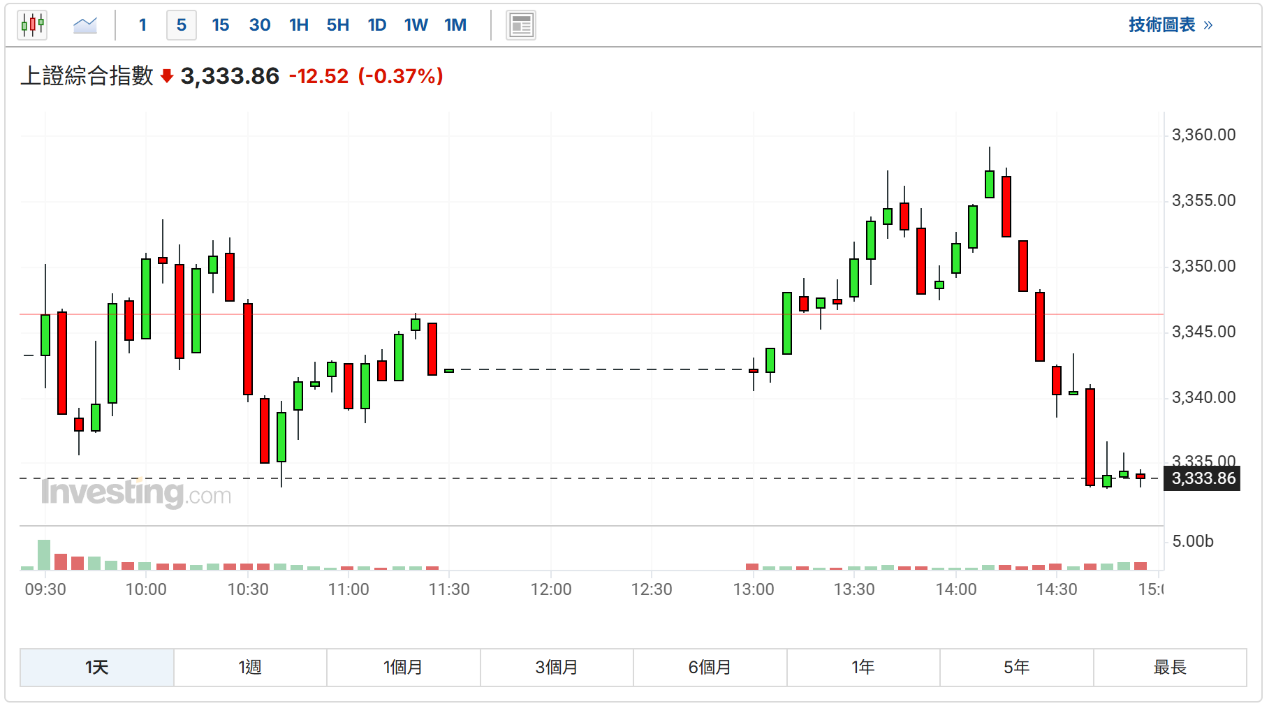This screenshot has width=1269, height=706.
Task: Click the -12.52 (-0.37%) change value
Action: tap(366, 76)
